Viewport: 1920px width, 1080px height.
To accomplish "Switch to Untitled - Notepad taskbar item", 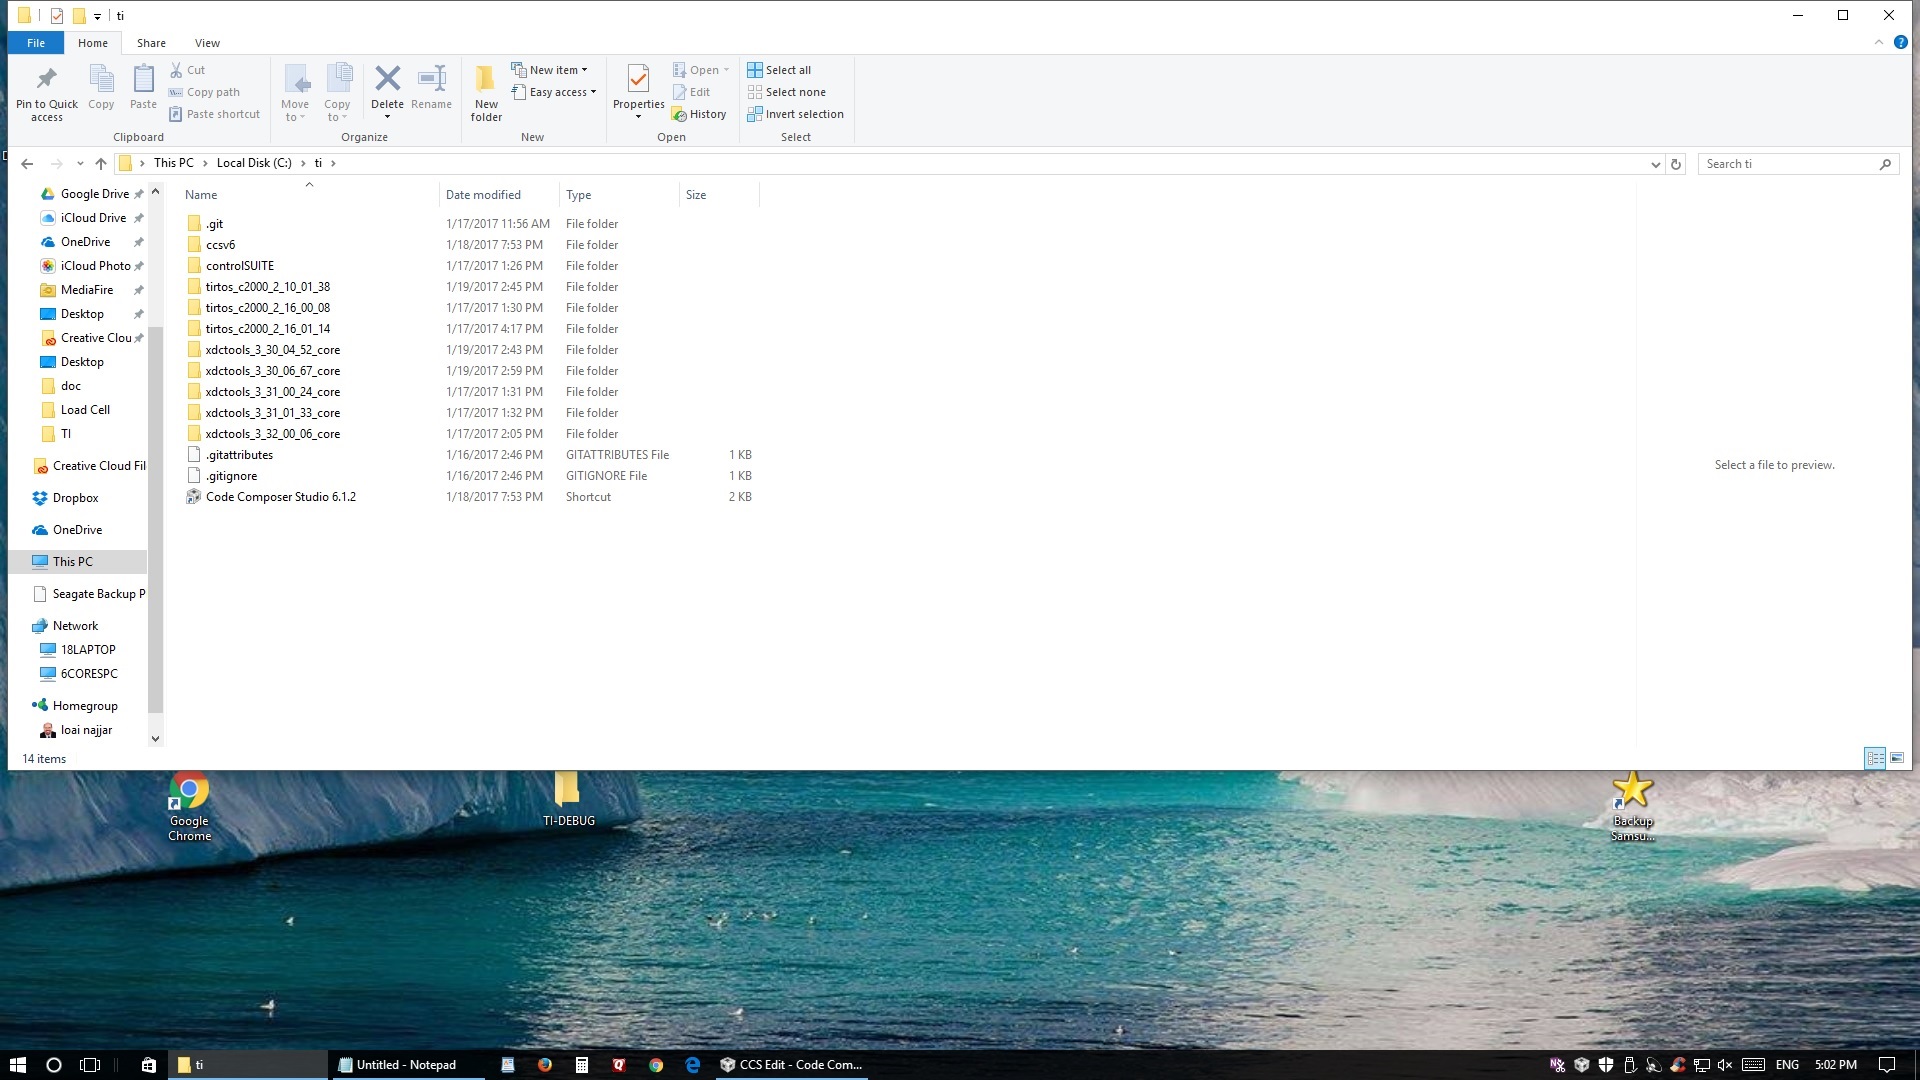I will 407,1065.
